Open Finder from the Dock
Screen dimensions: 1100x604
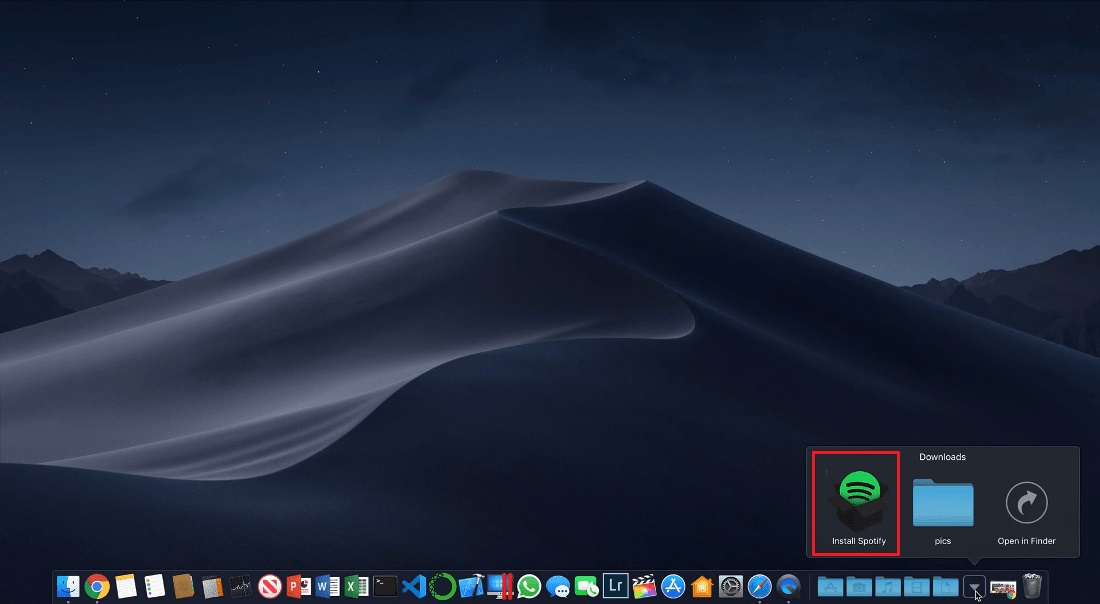coord(68,586)
